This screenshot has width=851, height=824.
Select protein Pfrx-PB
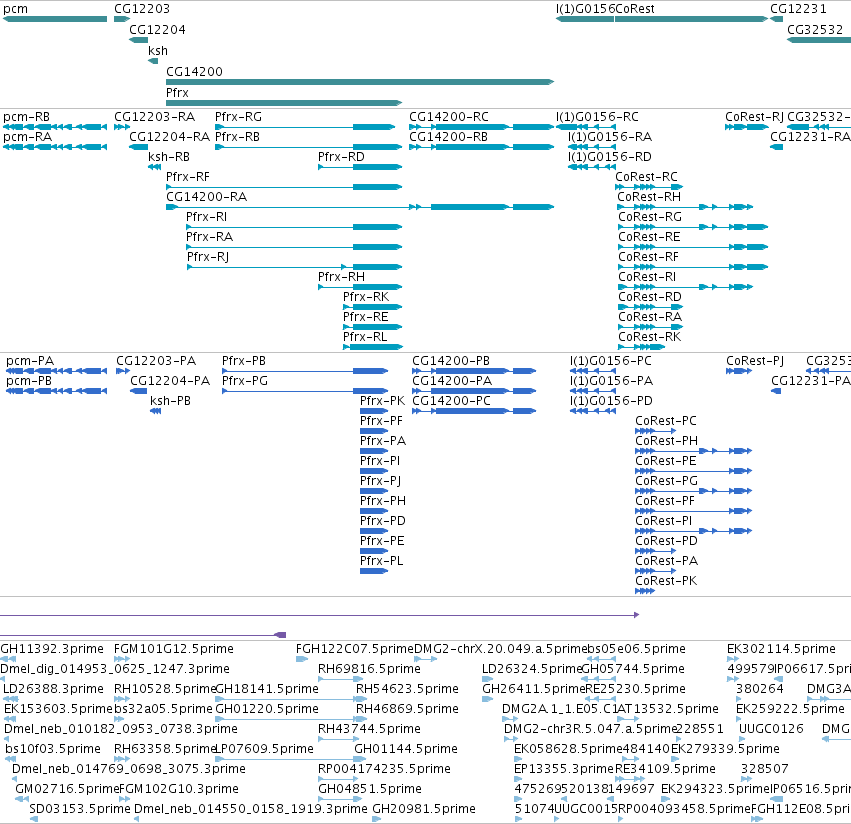305,371
